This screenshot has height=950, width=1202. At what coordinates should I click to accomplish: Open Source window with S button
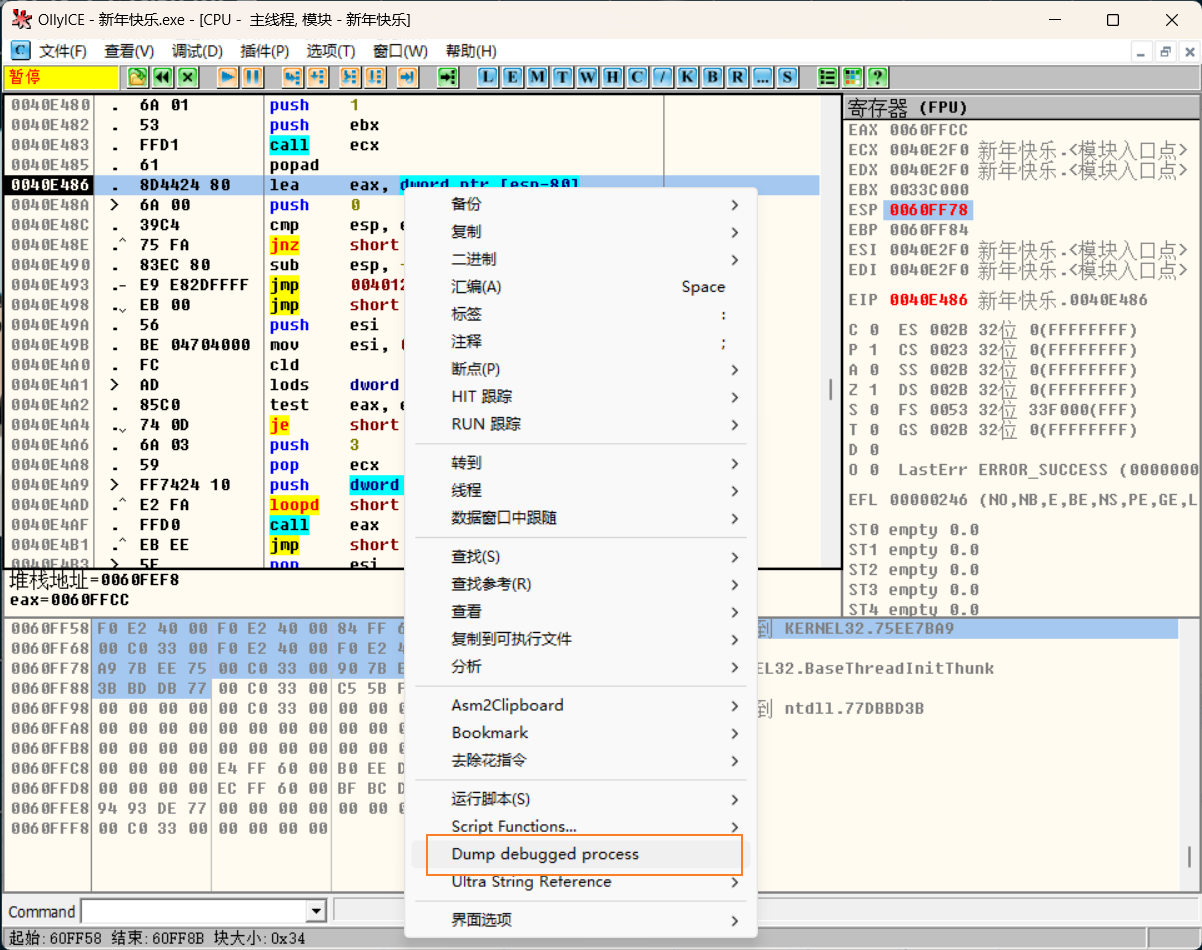point(788,77)
